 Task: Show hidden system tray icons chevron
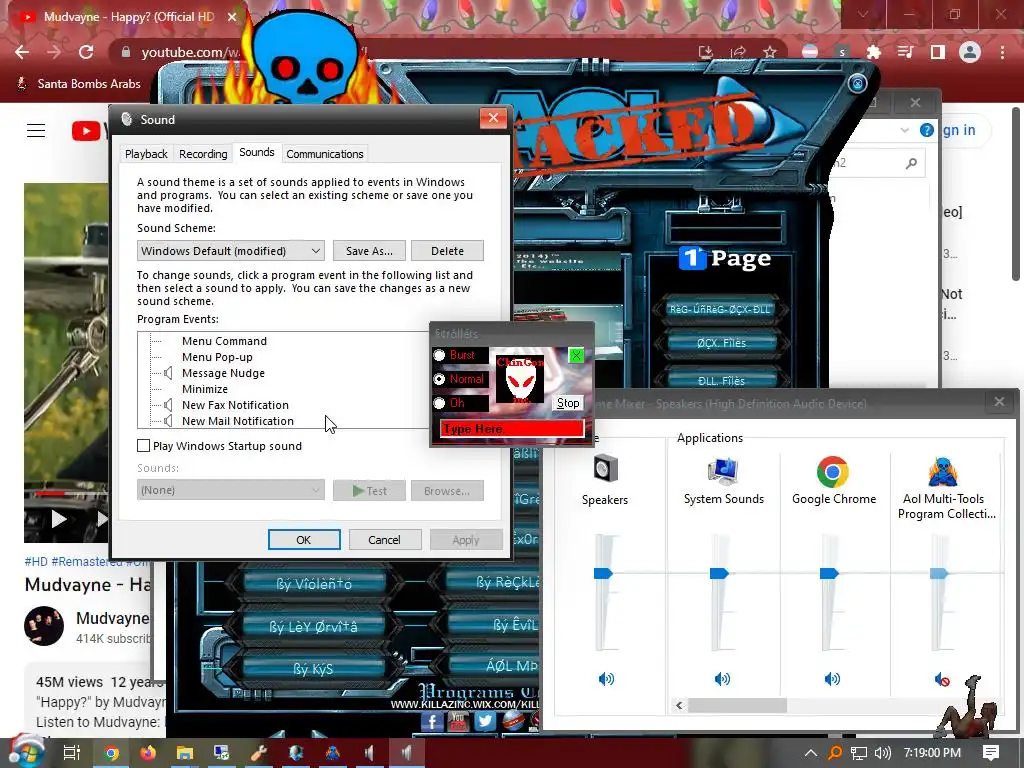pyautogui.click(x=810, y=753)
